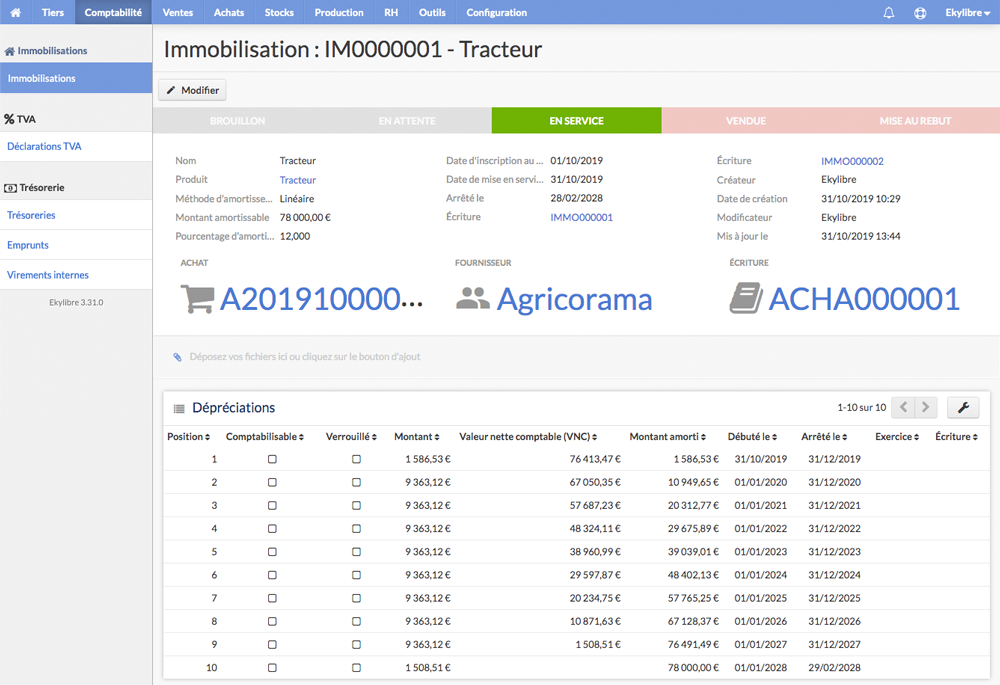
Task: Open journal entry IMMO000001
Action: (582, 217)
